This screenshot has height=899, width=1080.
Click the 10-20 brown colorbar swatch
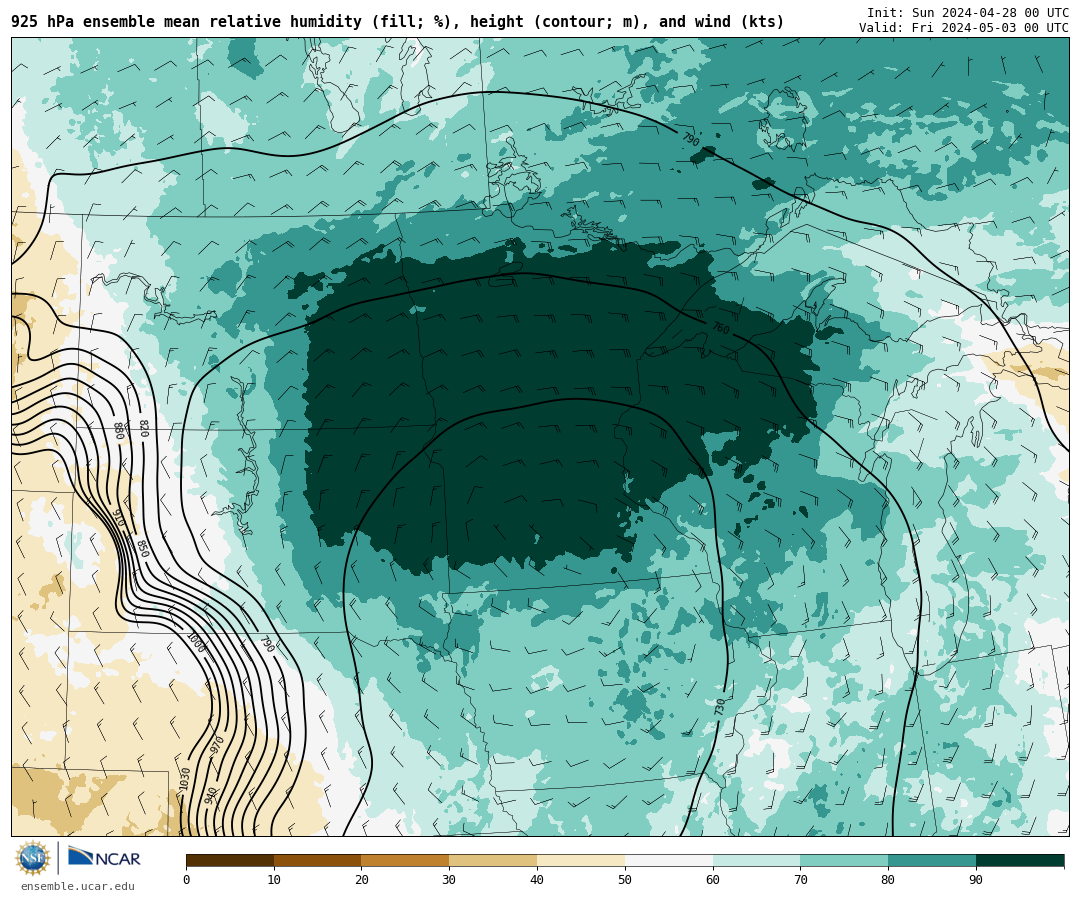click(318, 860)
